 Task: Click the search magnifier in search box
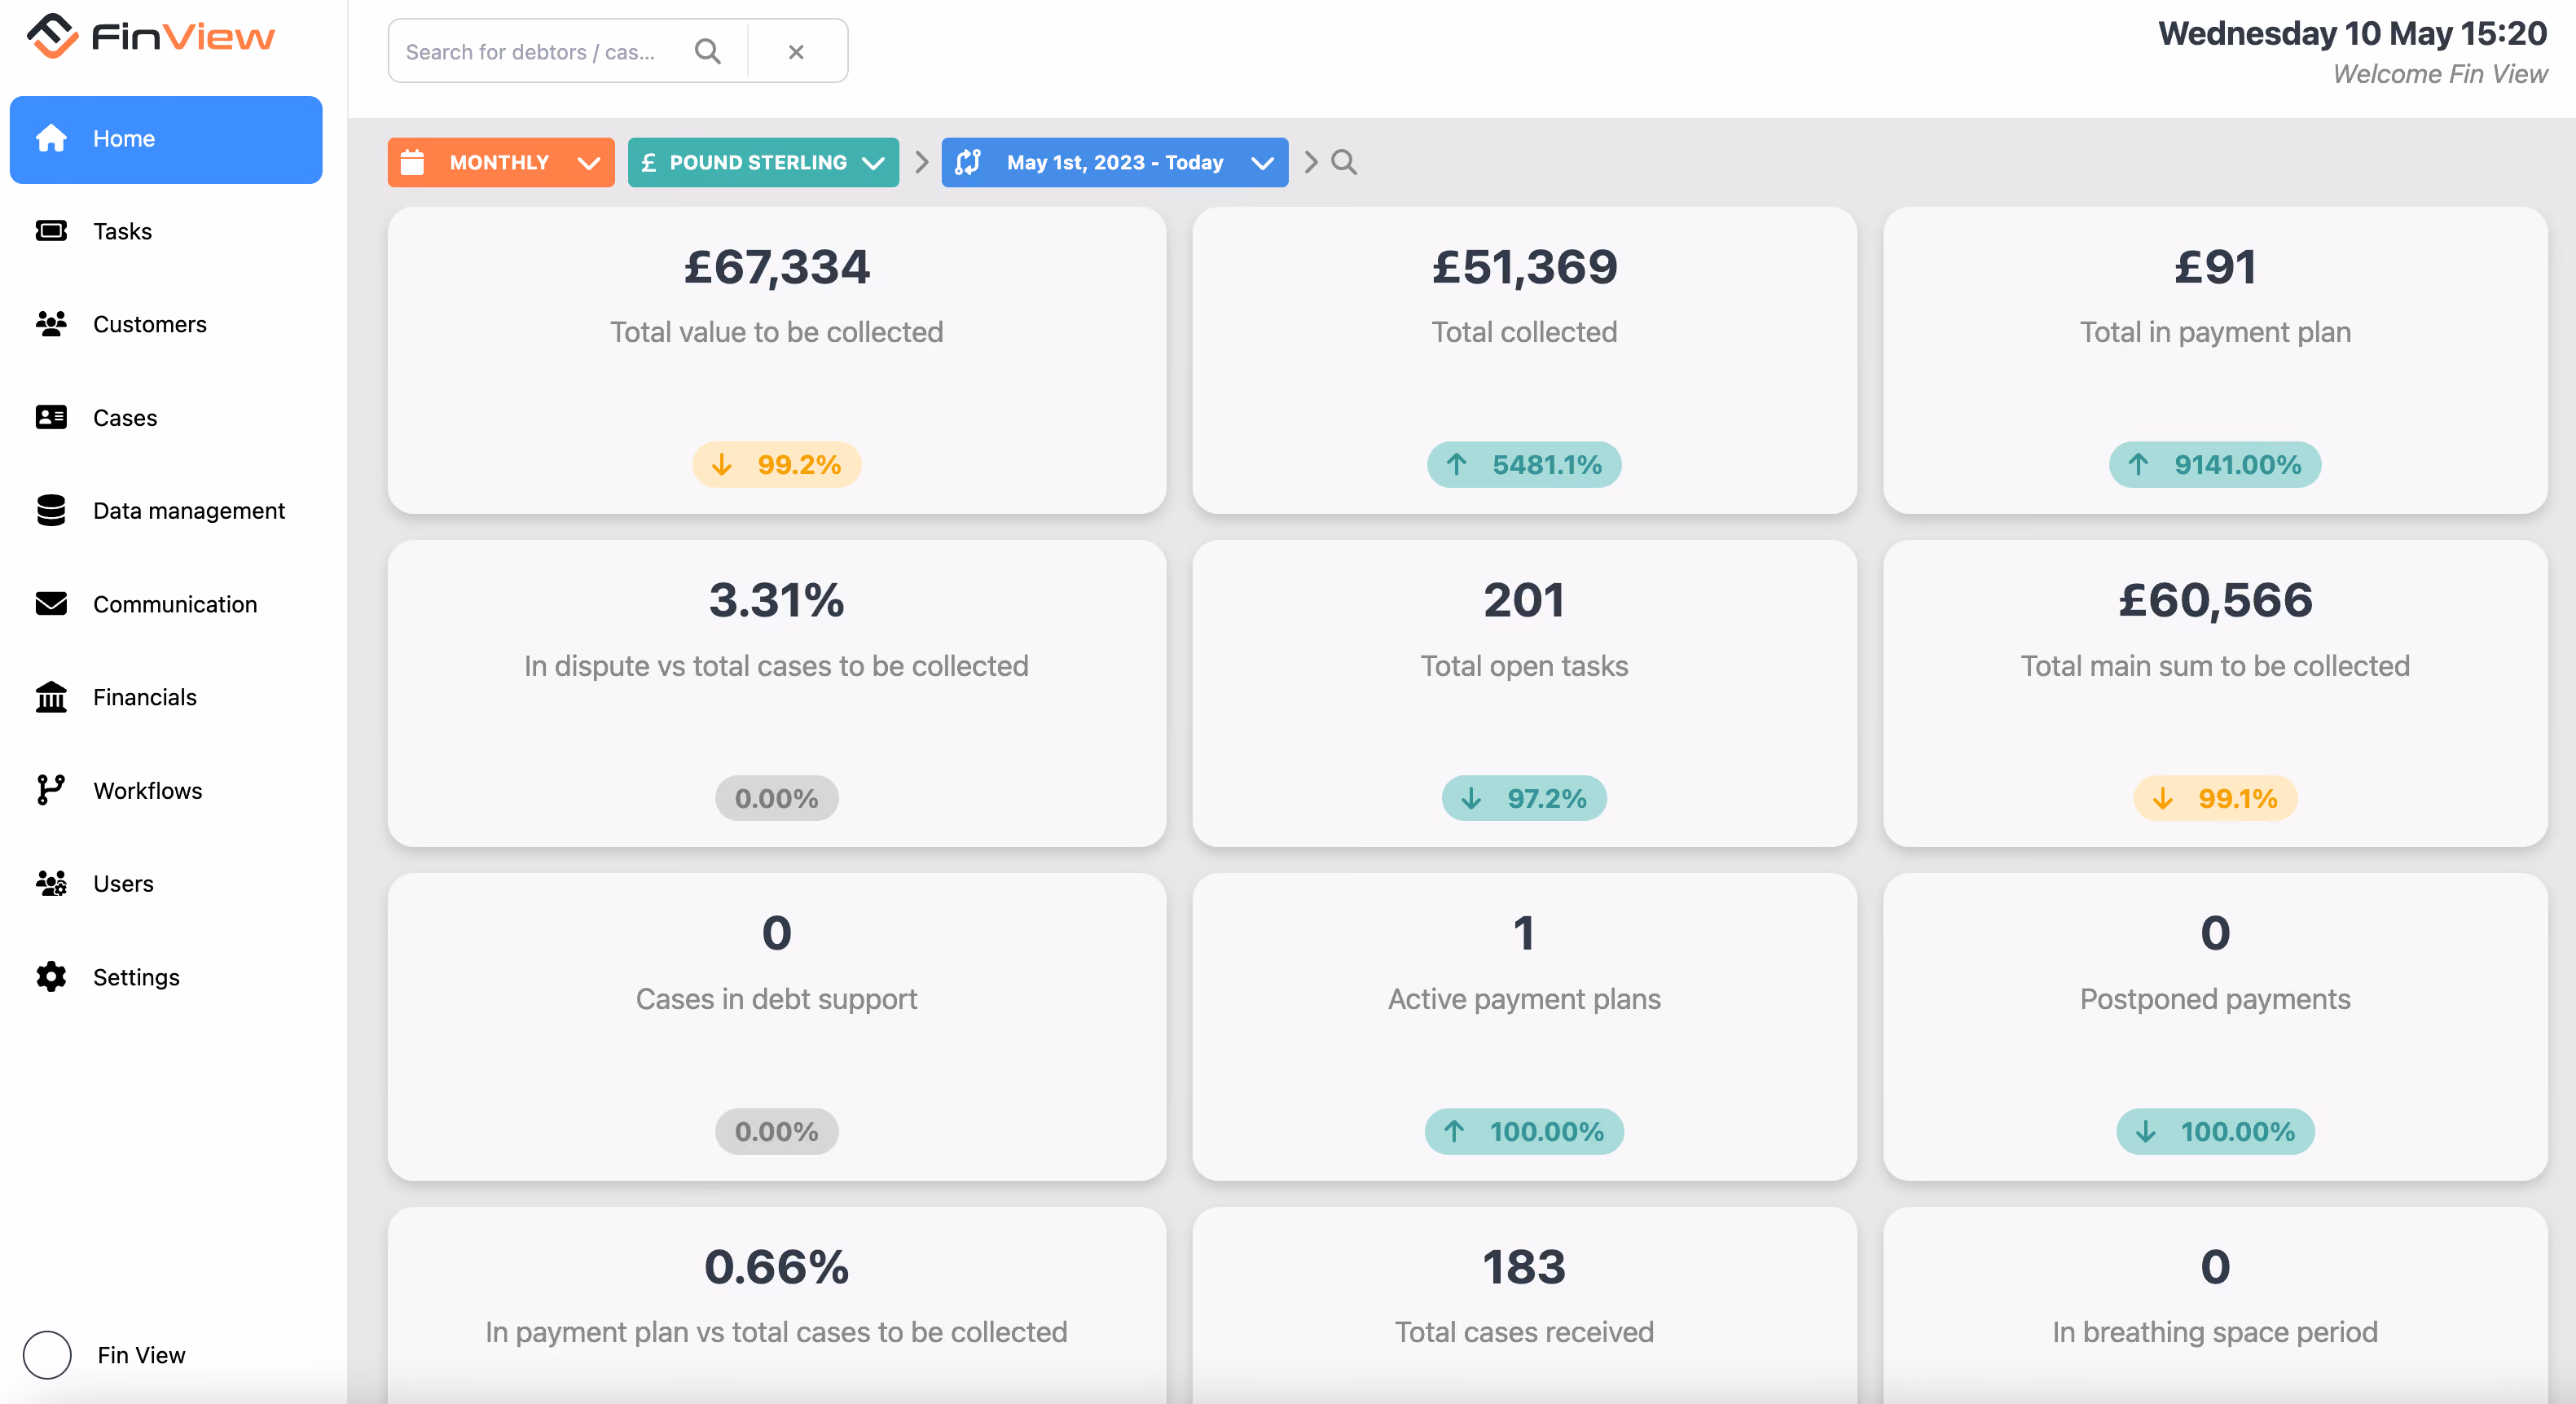708,51
